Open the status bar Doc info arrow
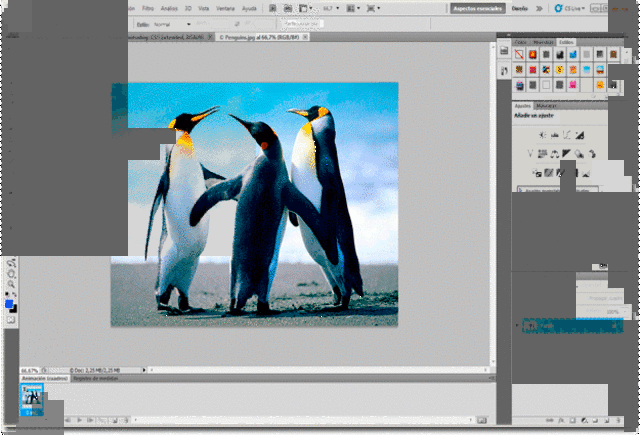This screenshot has height=435, width=640. [144, 371]
